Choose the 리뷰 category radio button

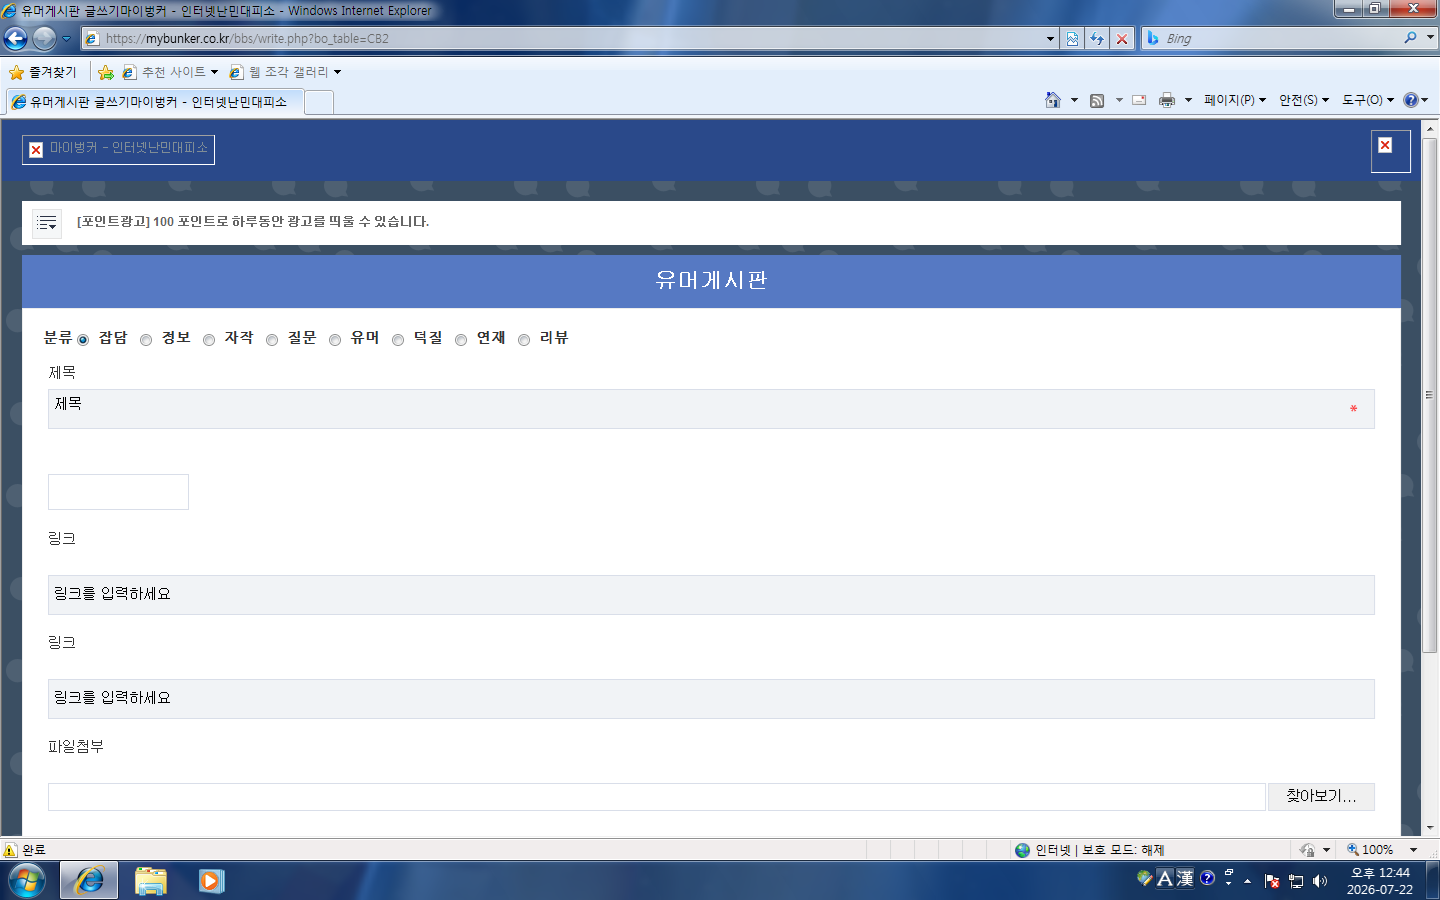click(524, 340)
